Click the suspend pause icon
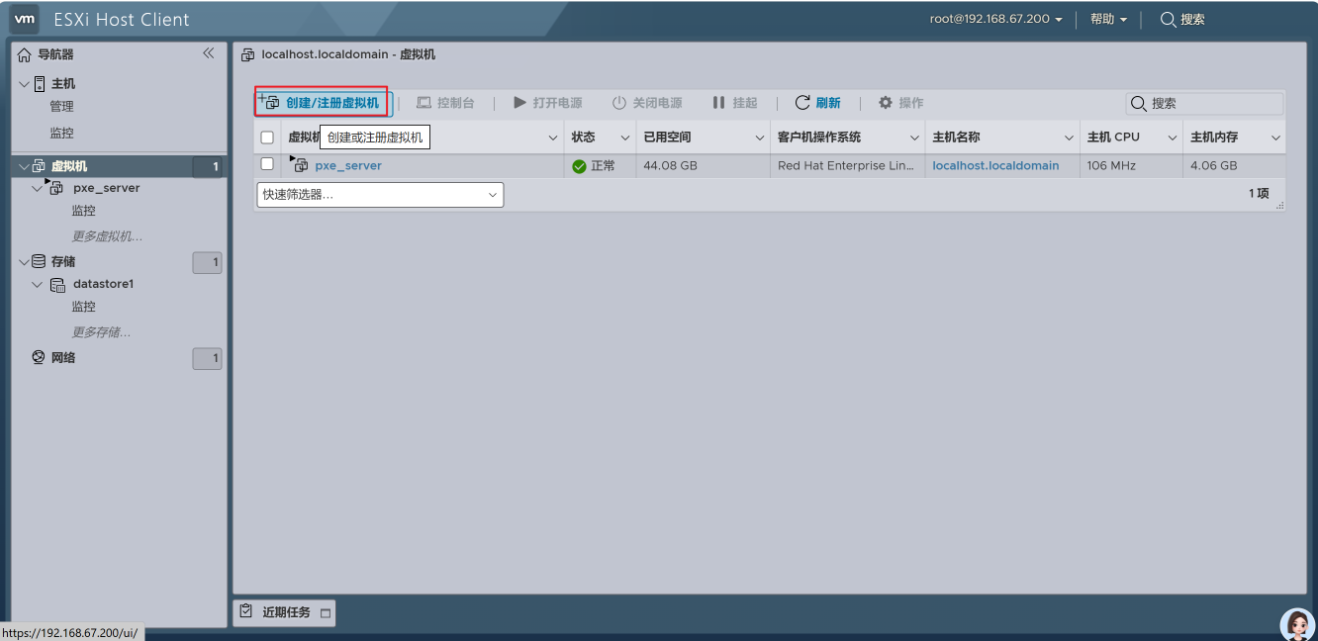The height and width of the screenshot is (641, 1318). tap(718, 103)
